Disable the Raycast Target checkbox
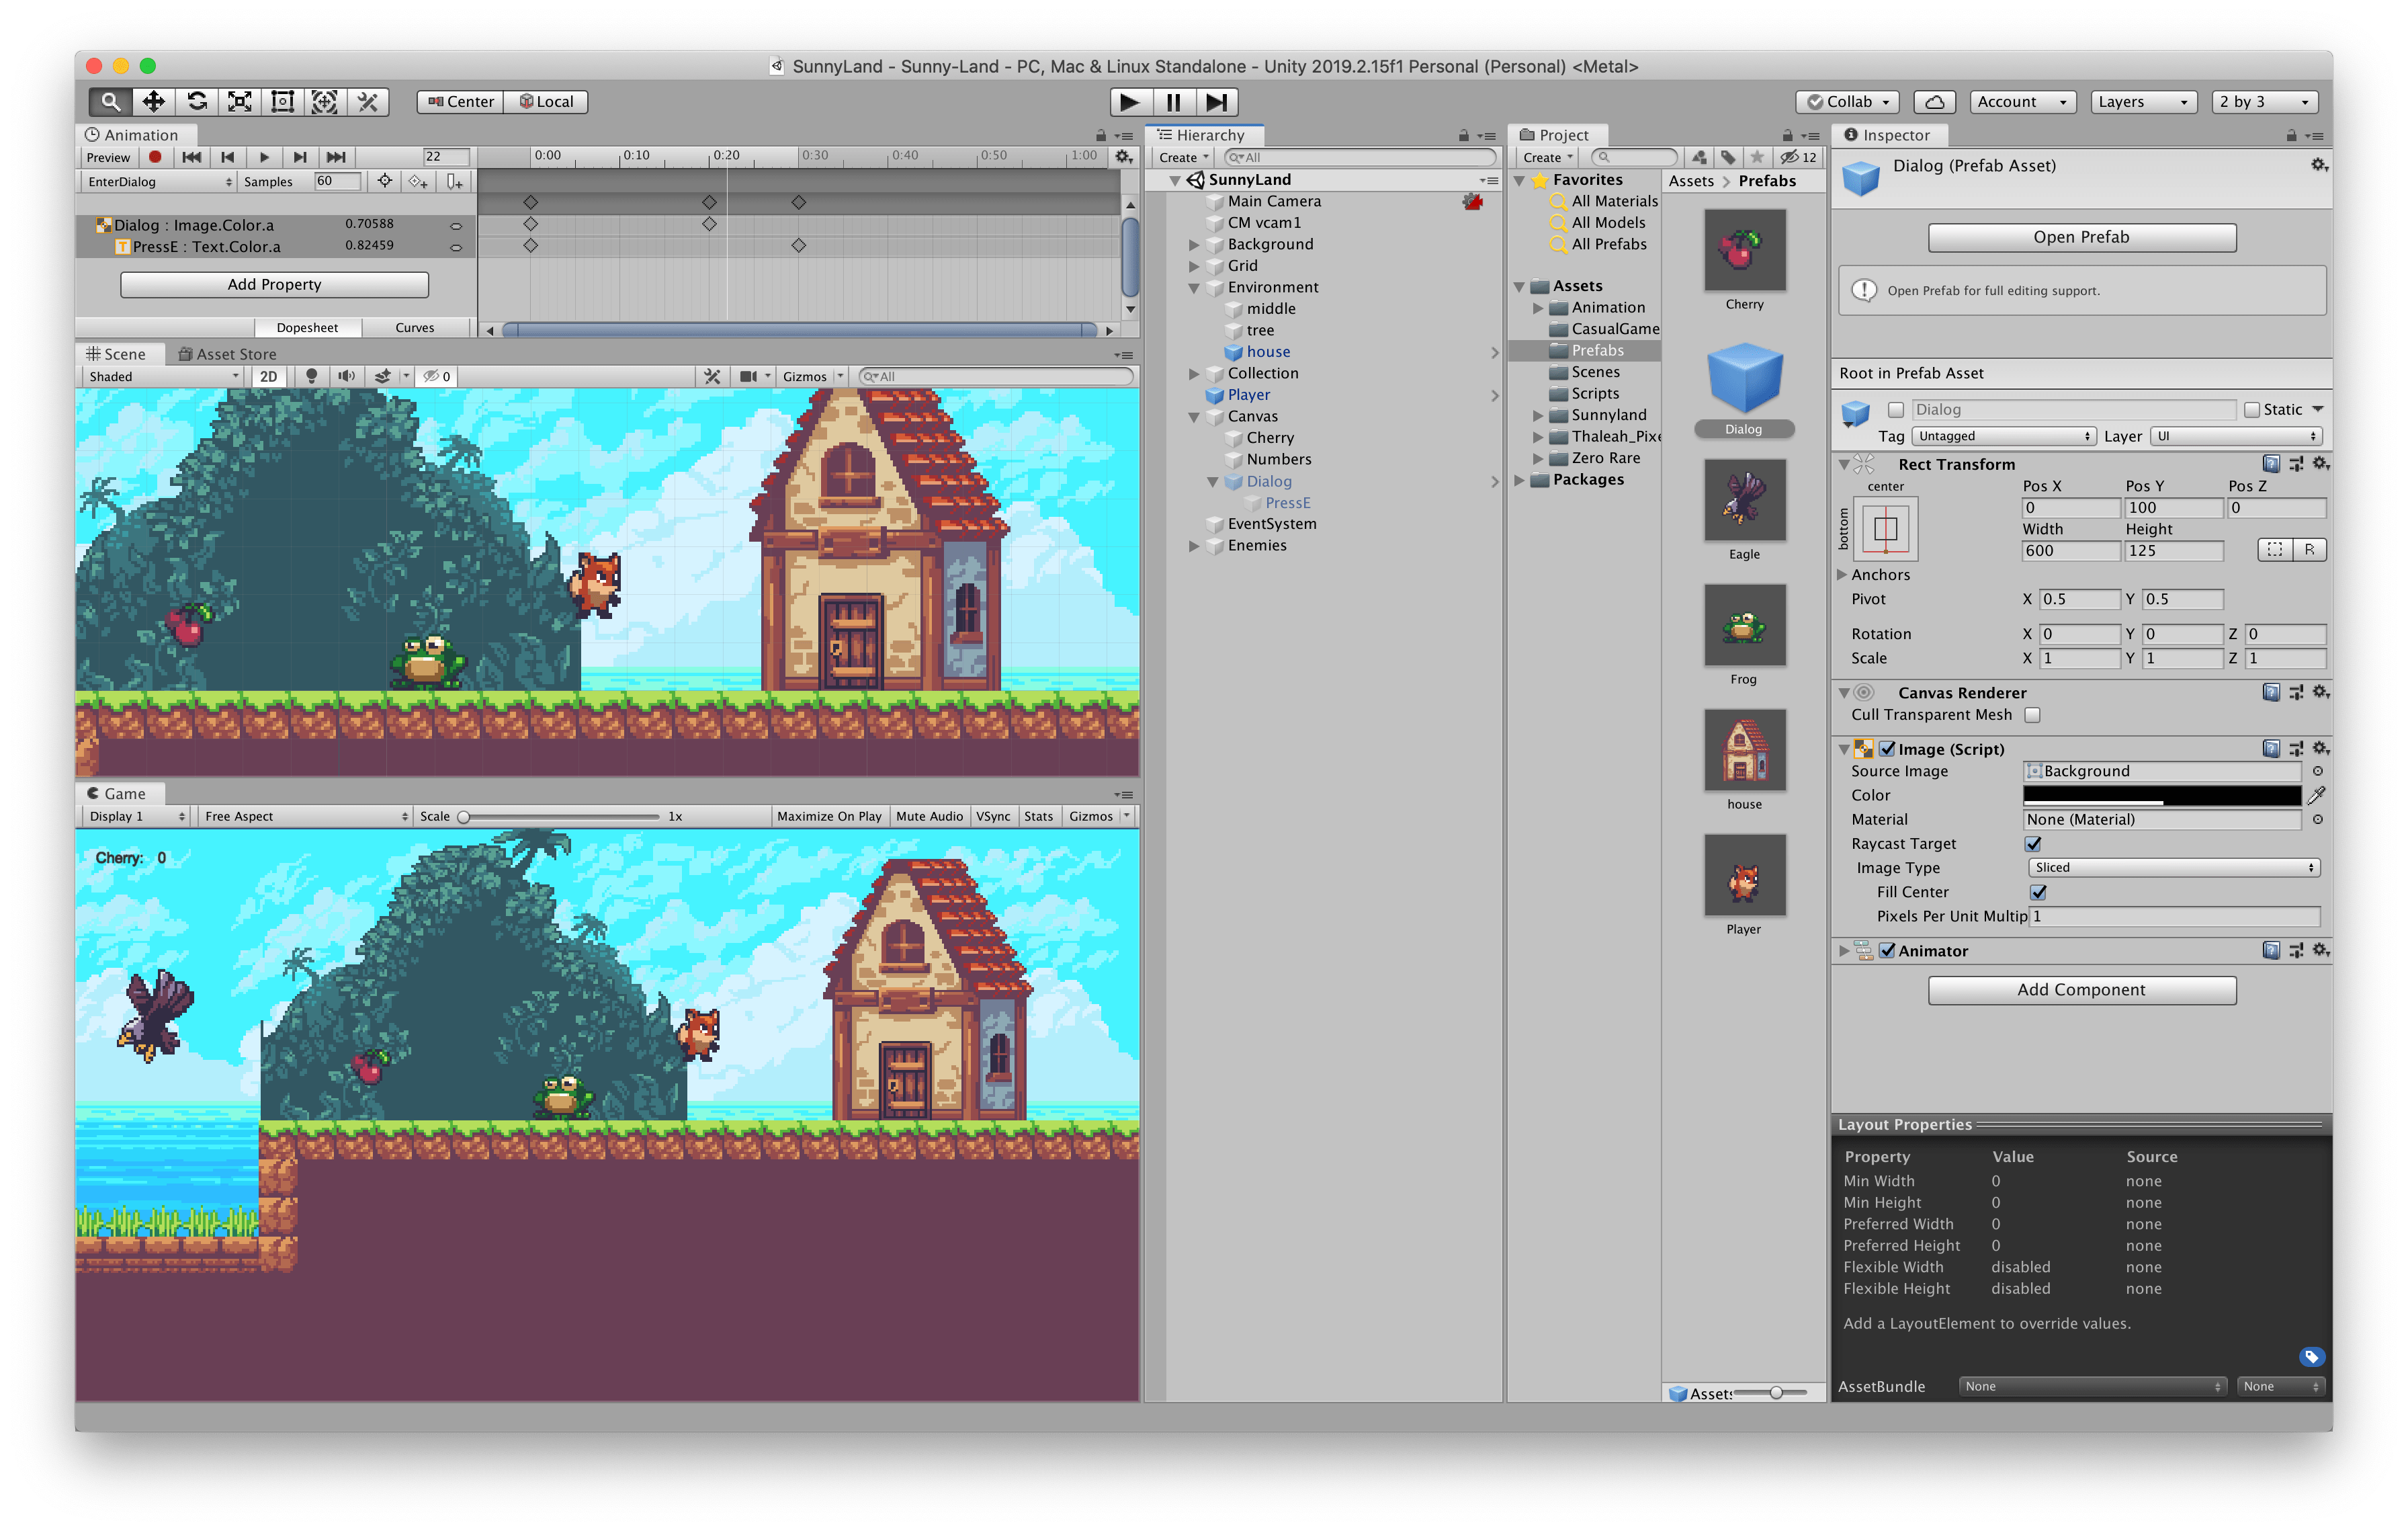 pyautogui.click(x=2032, y=843)
